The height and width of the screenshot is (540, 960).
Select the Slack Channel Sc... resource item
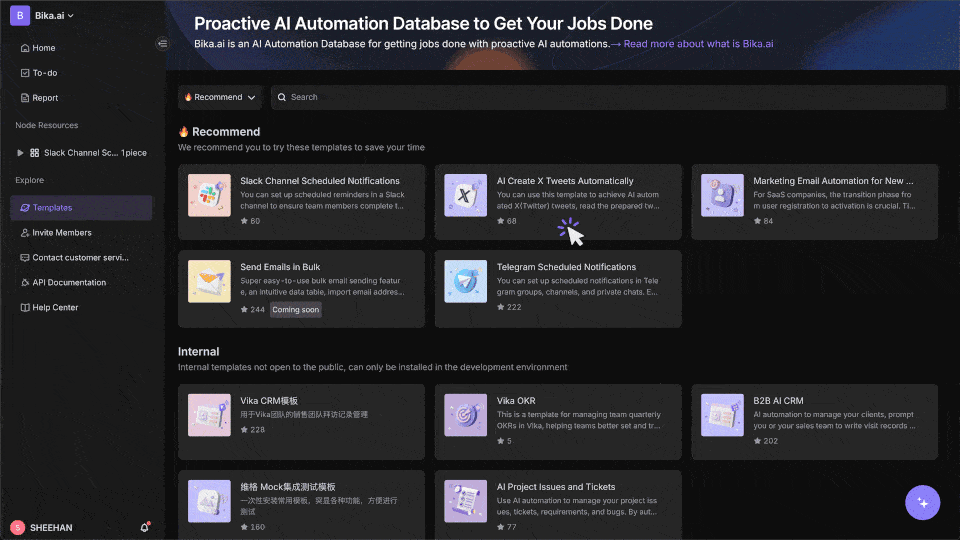coord(89,152)
